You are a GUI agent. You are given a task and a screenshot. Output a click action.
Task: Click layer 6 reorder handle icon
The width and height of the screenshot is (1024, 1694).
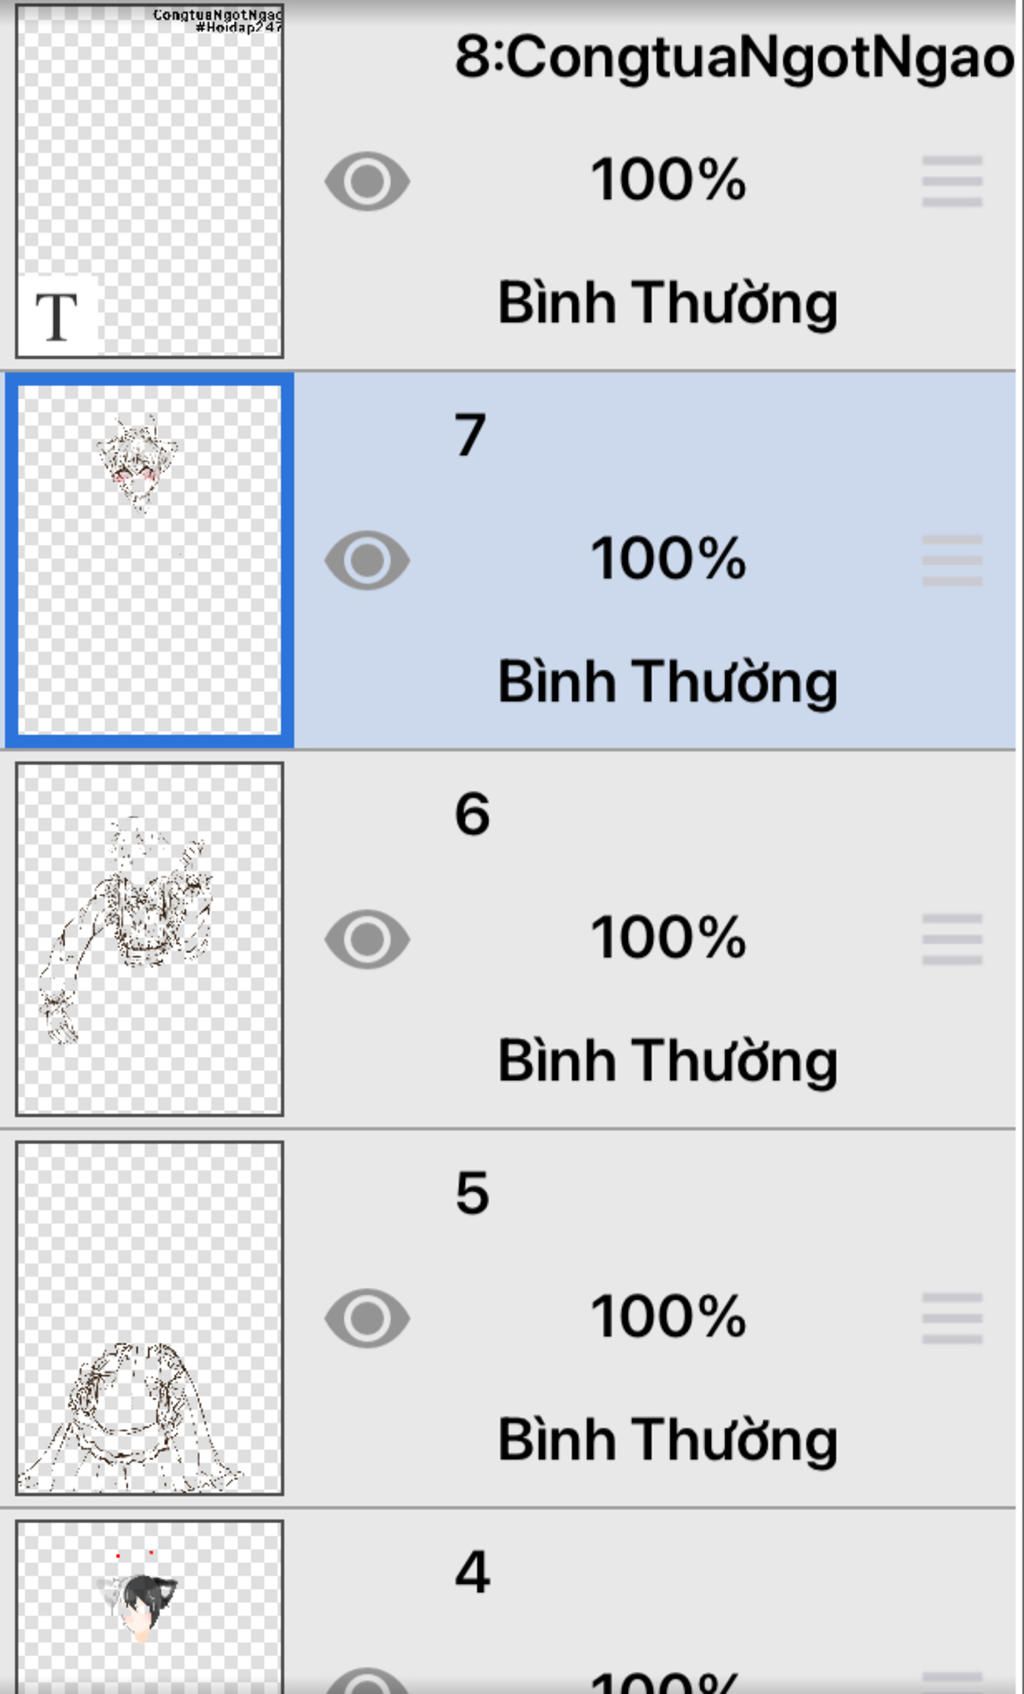tap(952, 939)
